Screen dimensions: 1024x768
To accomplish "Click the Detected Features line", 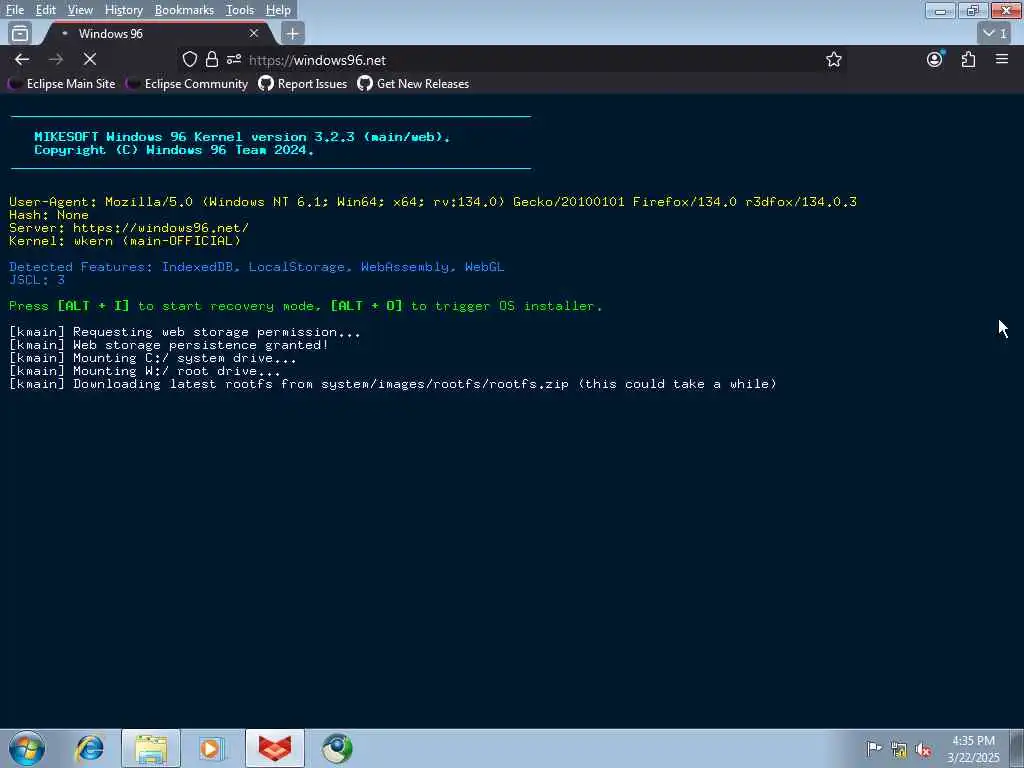I will [x=257, y=267].
